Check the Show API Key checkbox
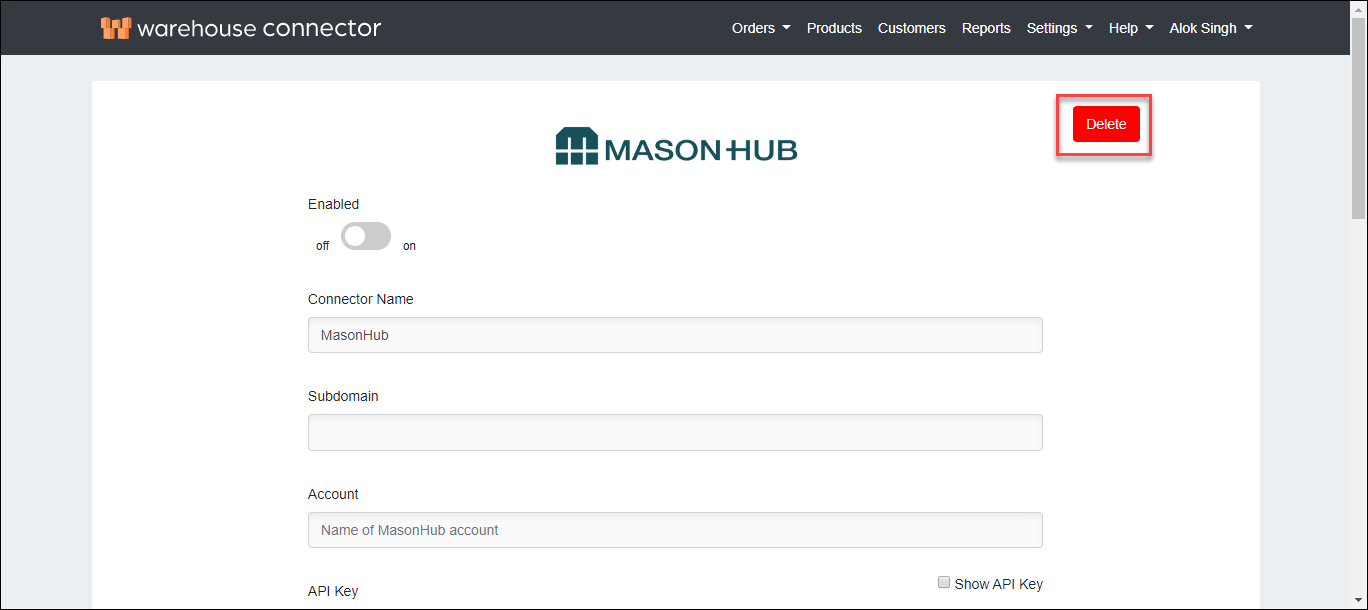 point(944,583)
